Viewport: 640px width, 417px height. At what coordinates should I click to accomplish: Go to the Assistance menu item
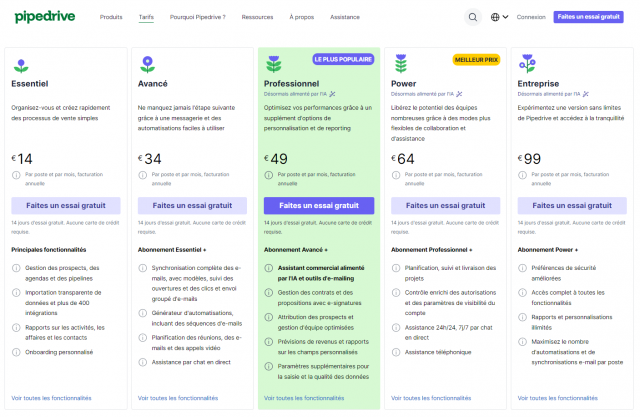345,17
